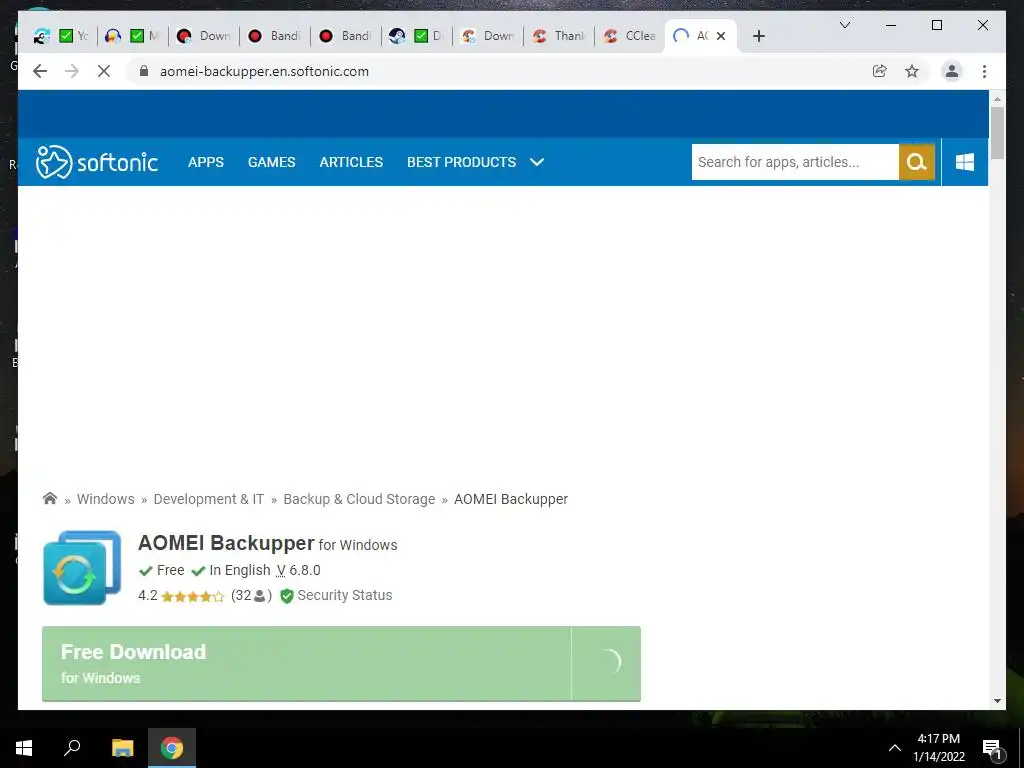Click the Windows platform icon in Softonic header
Image resolution: width=1024 pixels, height=768 pixels.
pos(965,162)
